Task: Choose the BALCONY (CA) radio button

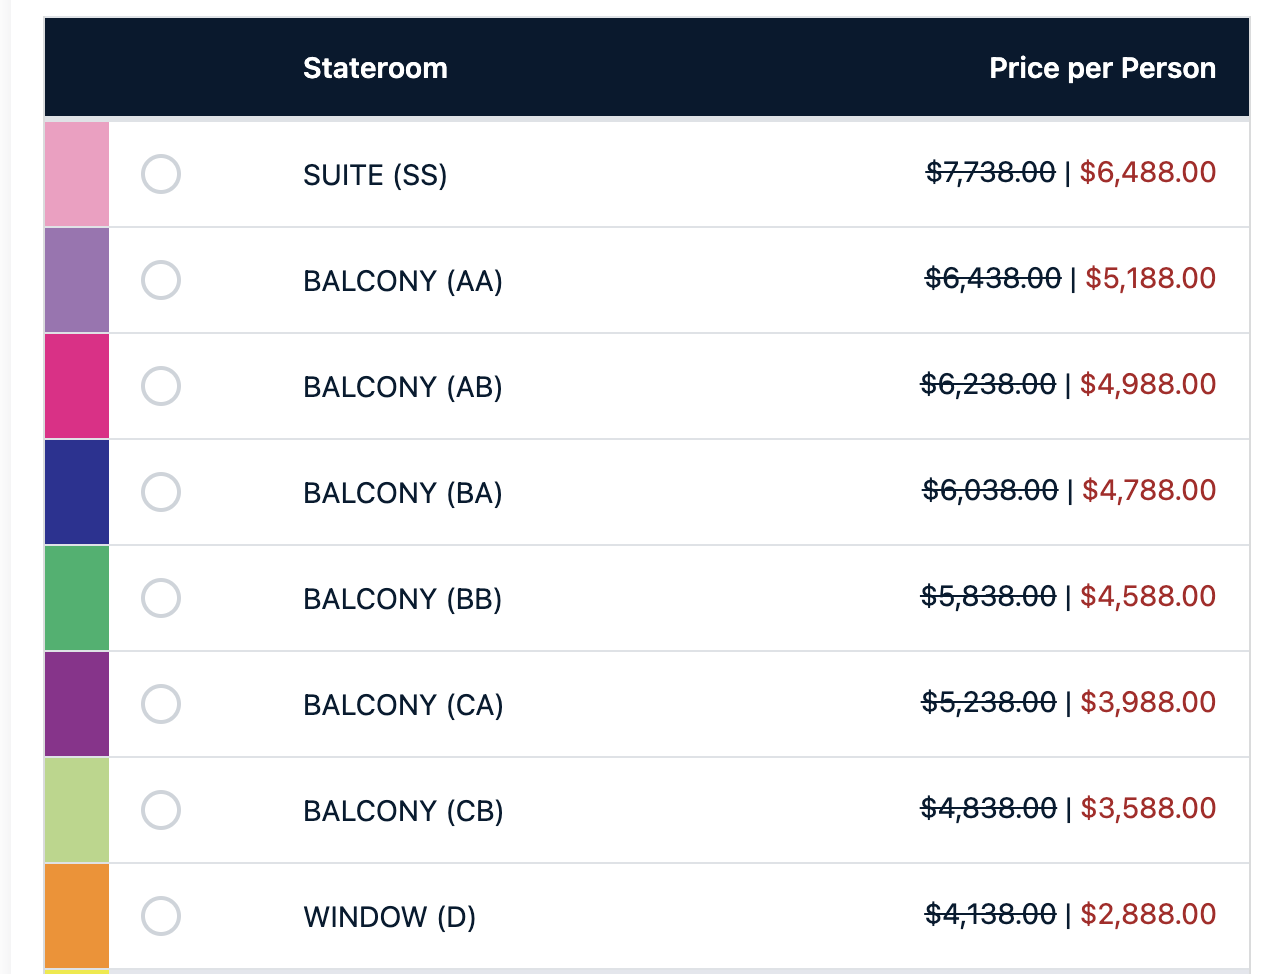Action: (161, 704)
